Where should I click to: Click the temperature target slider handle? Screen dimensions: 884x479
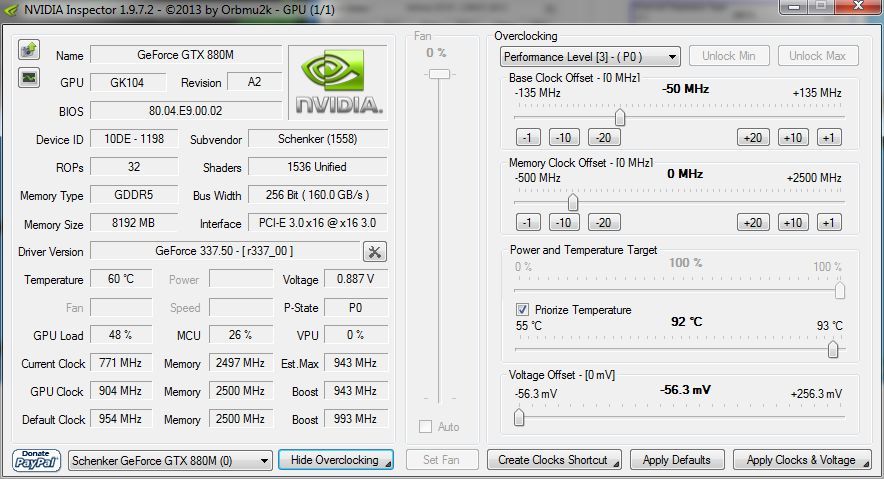pos(833,349)
